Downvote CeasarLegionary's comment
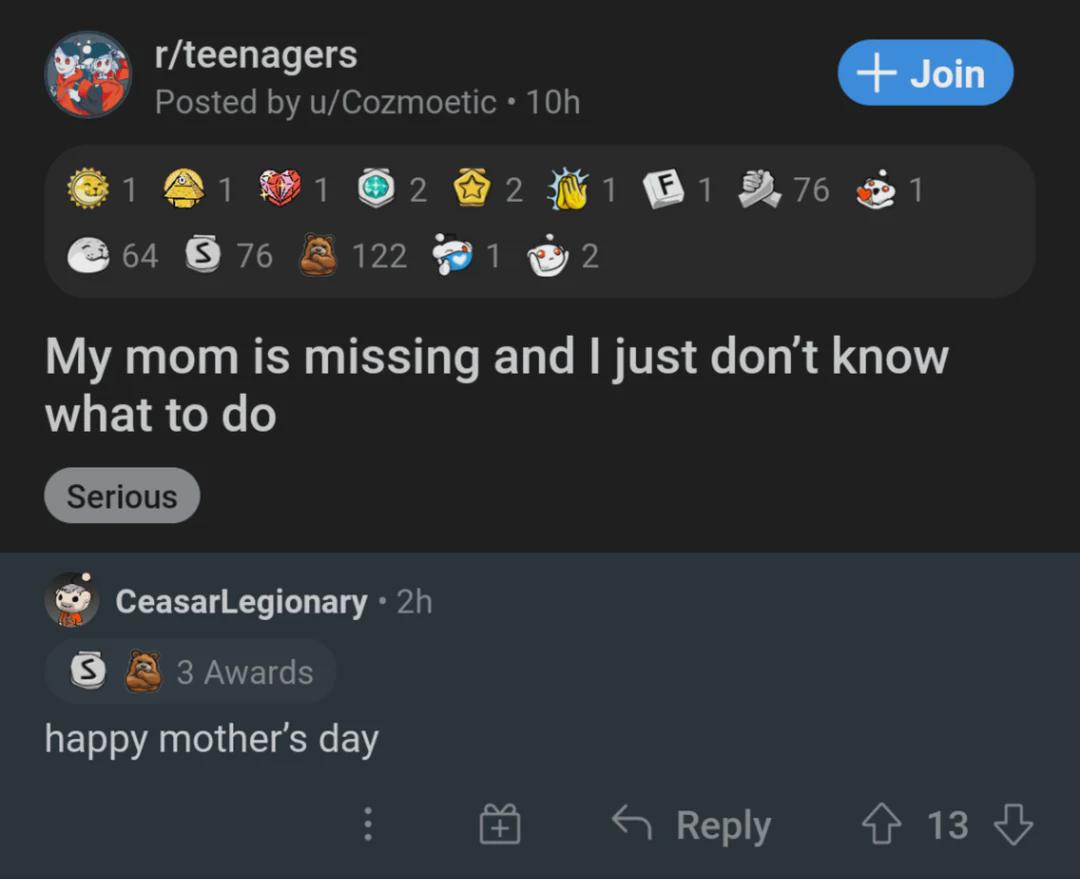The width and height of the screenshot is (1080, 879). coord(1013,824)
